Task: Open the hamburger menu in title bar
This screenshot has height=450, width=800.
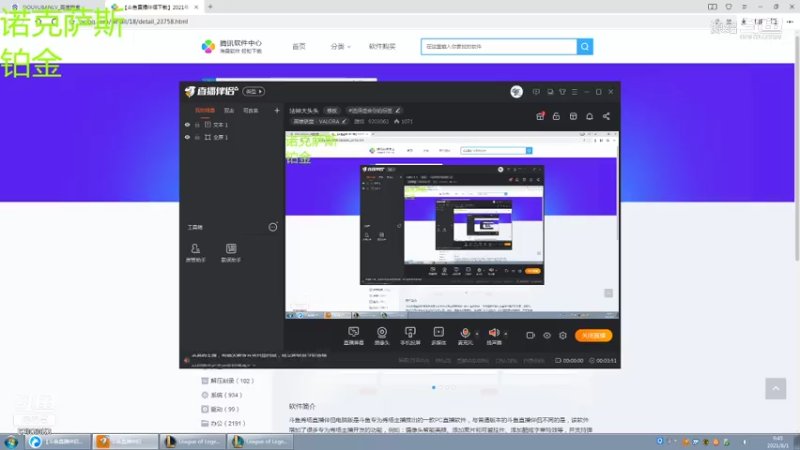Action: (x=574, y=92)
